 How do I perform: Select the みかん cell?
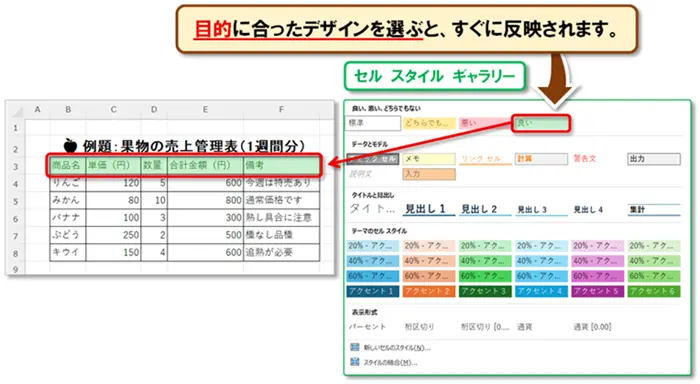(68, 200)
